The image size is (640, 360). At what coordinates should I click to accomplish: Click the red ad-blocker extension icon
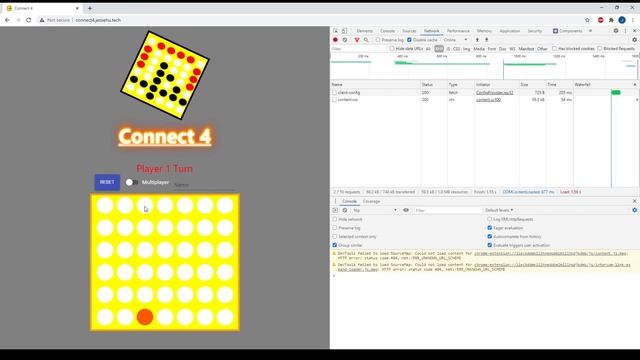pos(600,20)
